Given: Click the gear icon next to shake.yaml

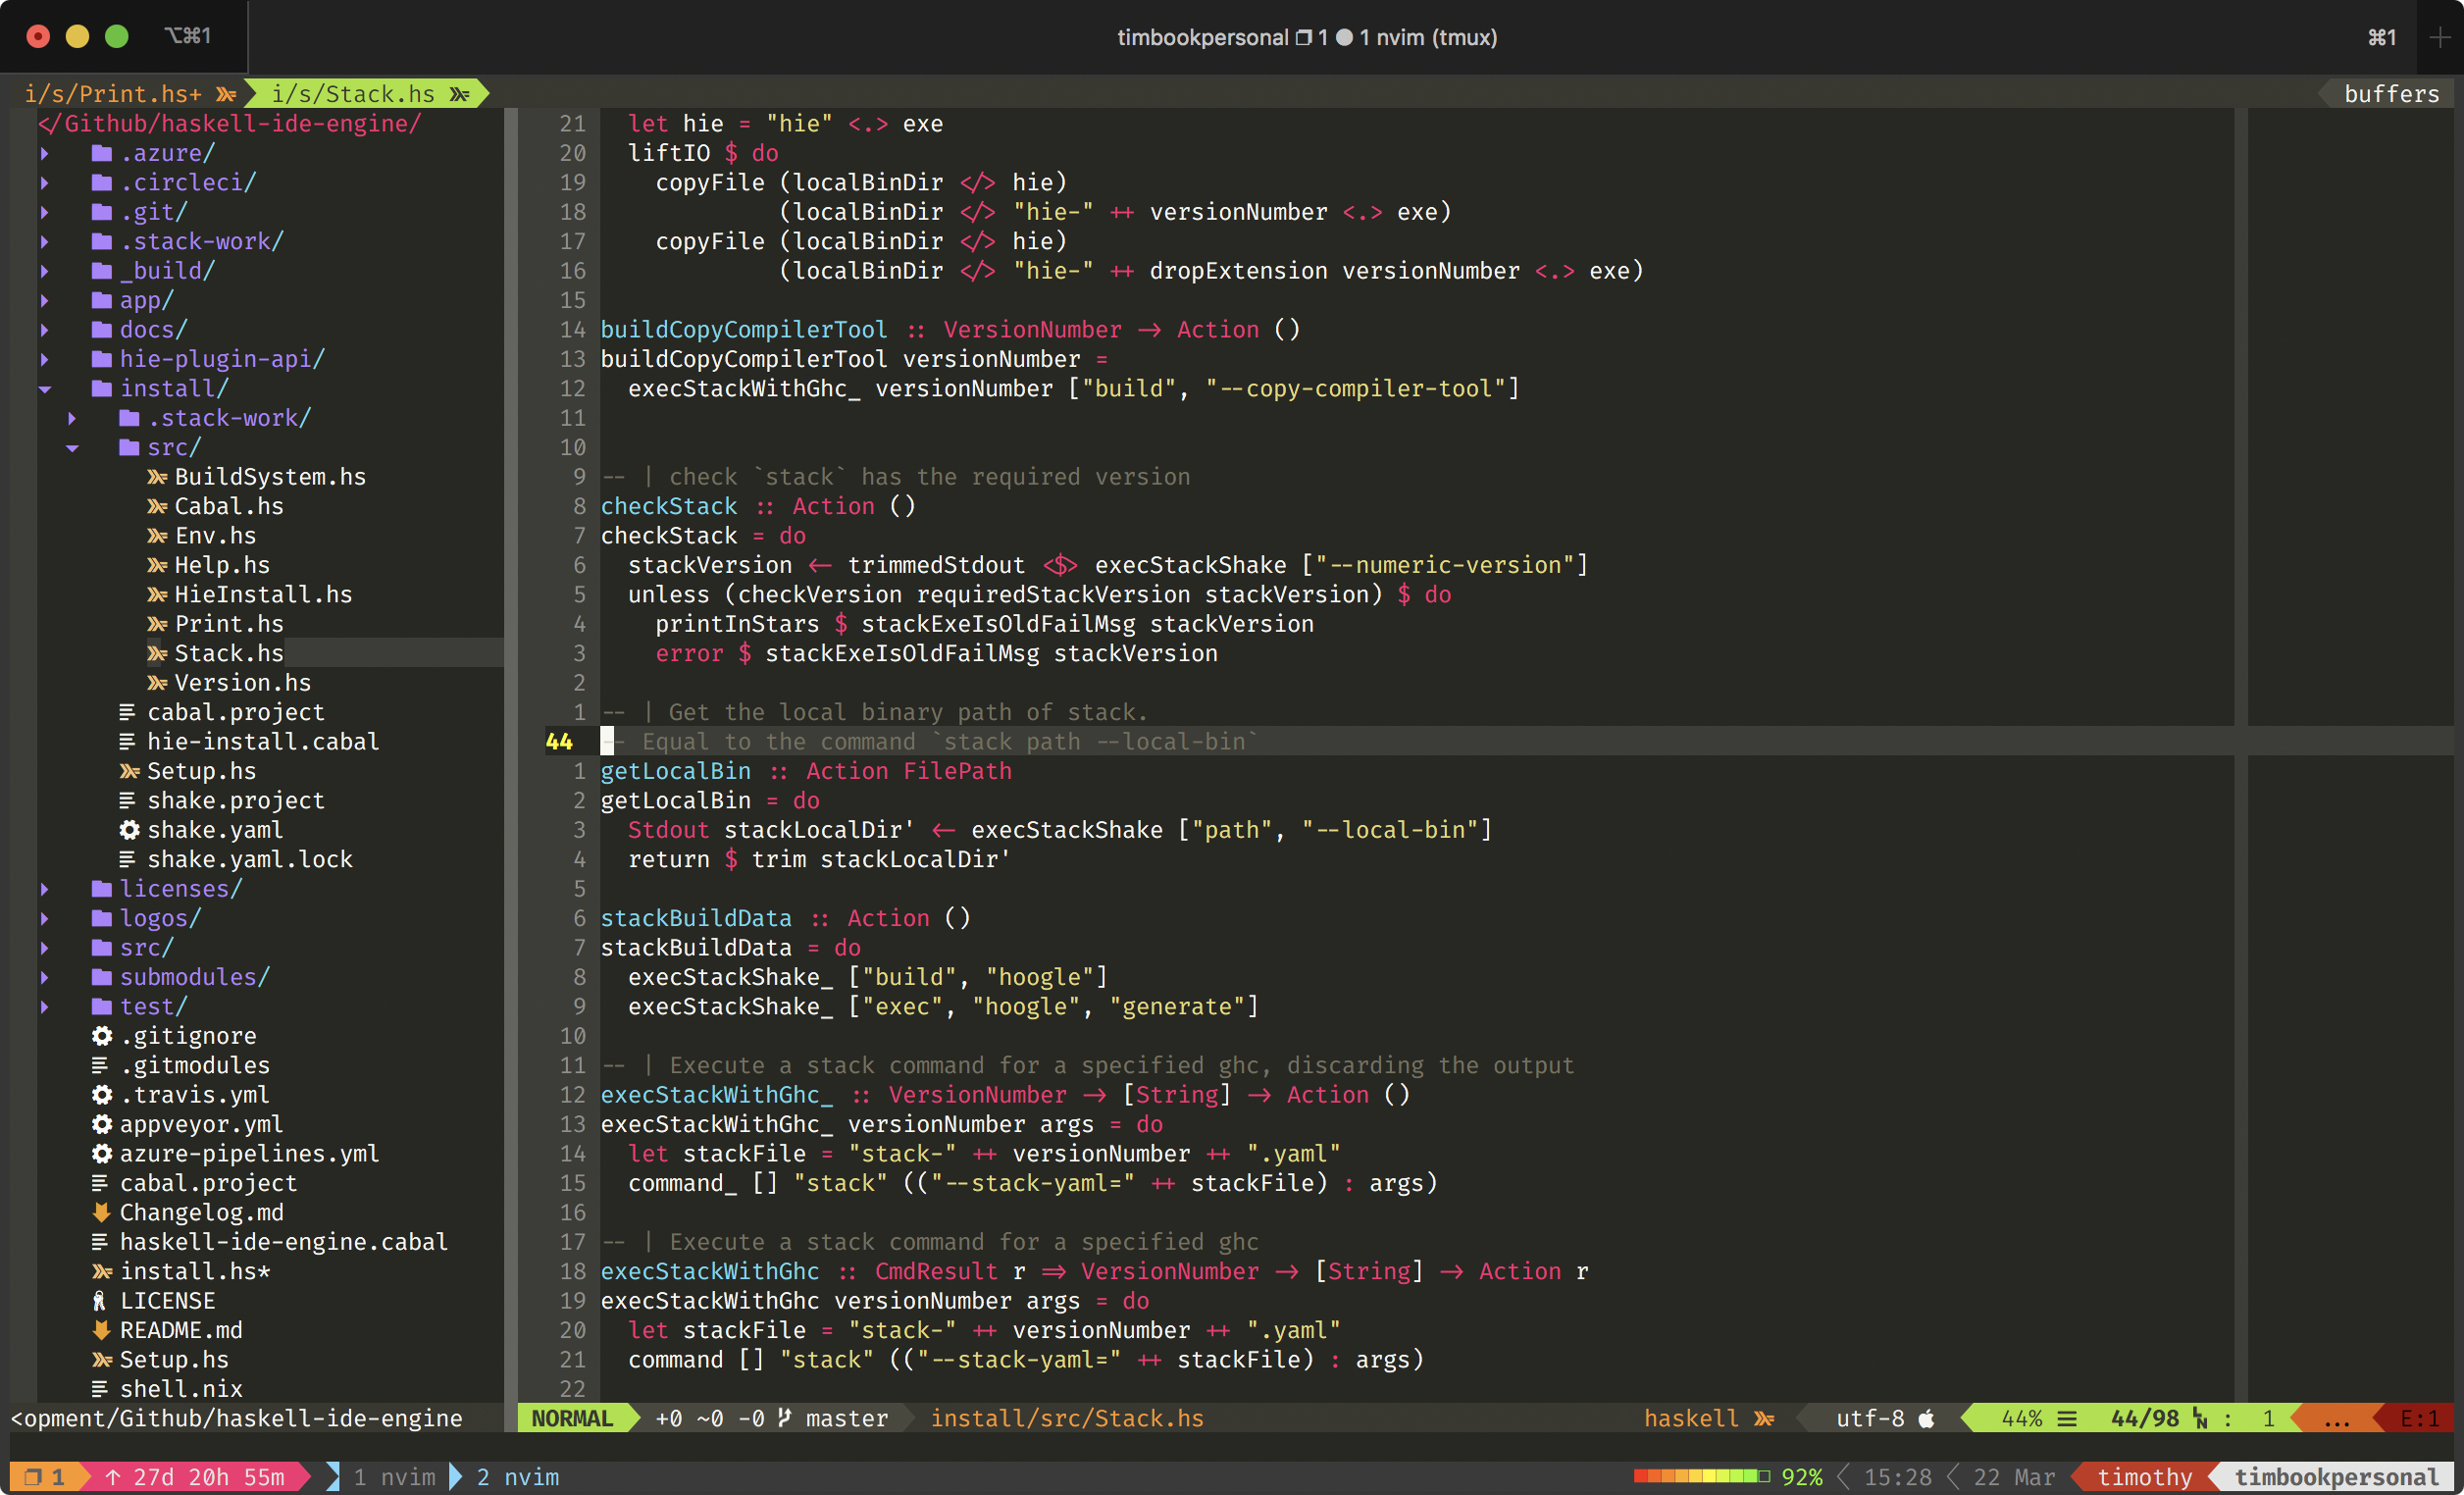Looking at the screenshot, I should tap(129, 830).
